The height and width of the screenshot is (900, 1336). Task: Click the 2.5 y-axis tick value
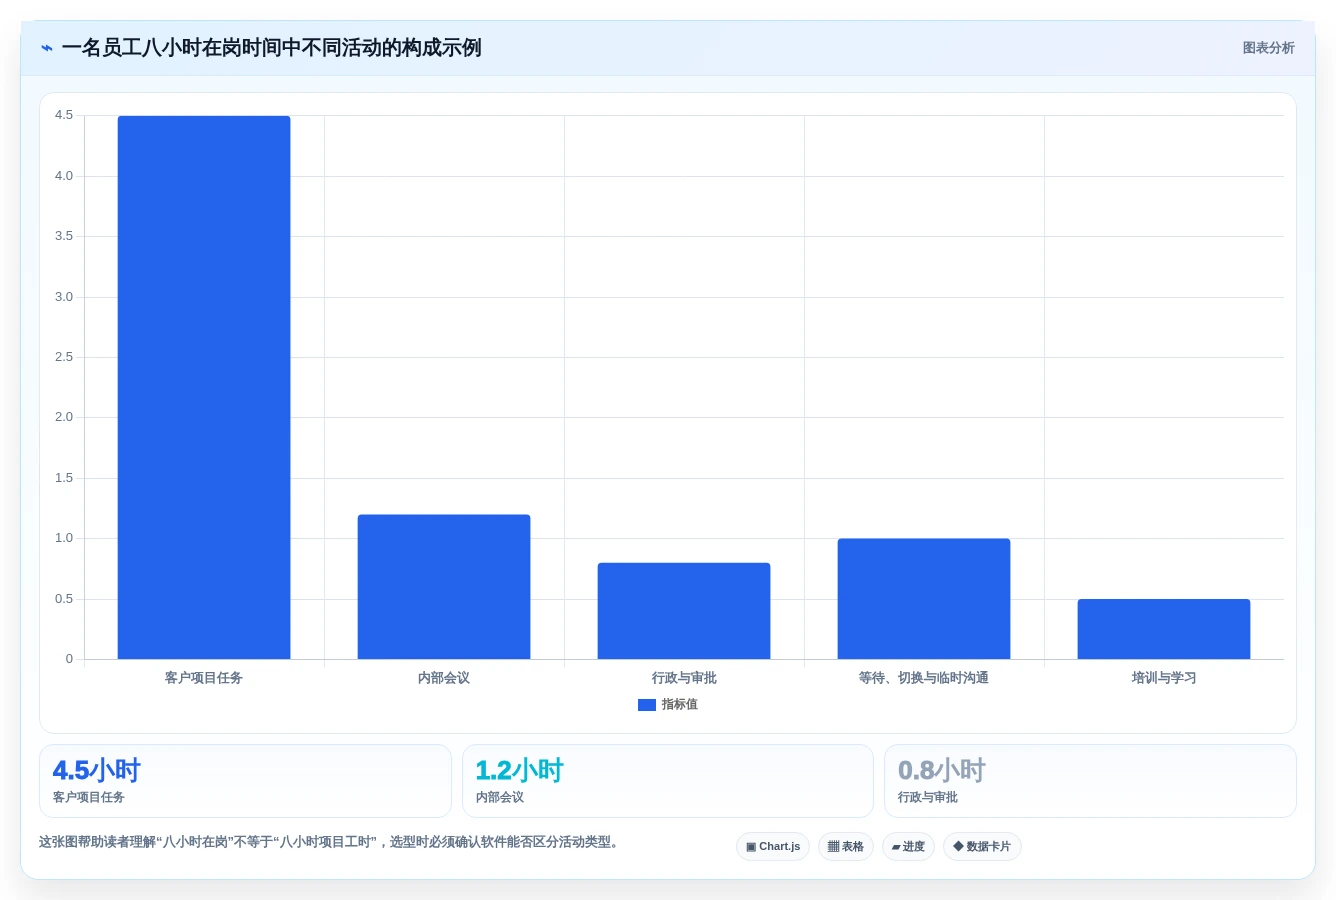click(64, 357)
